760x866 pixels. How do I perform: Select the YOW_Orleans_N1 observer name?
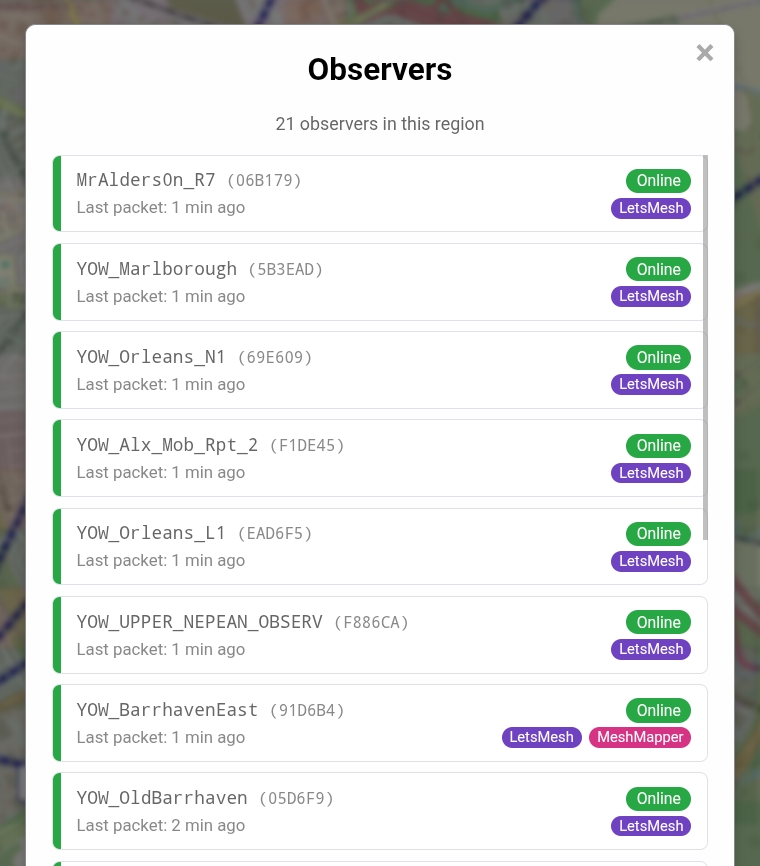152,357
